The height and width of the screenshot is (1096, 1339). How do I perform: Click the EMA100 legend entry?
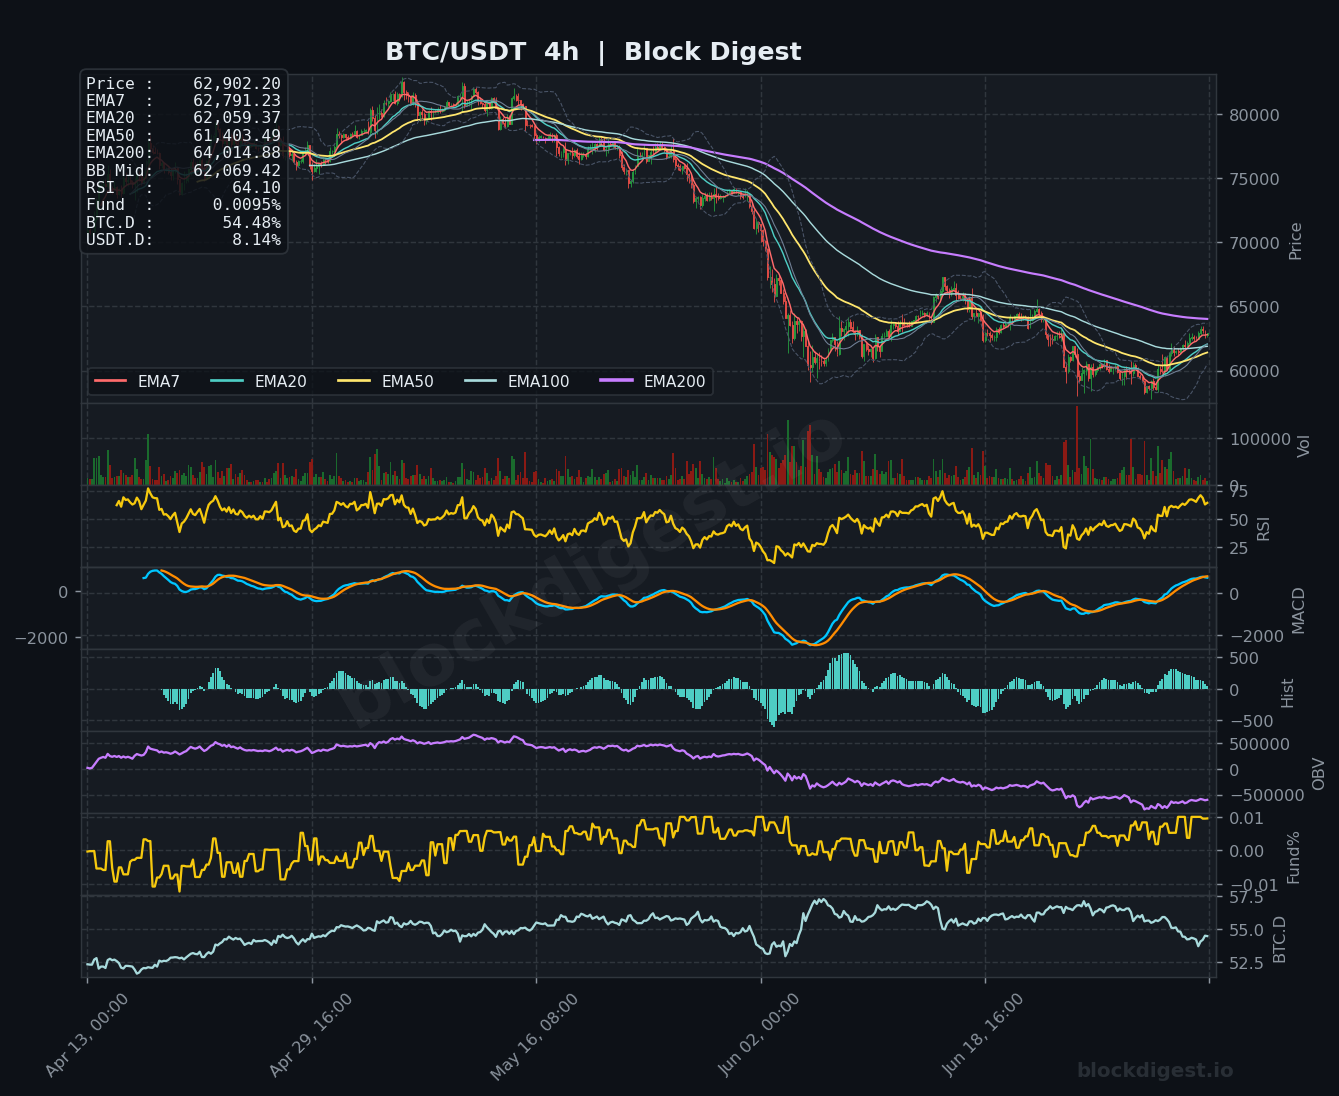[x=517, y=381]
